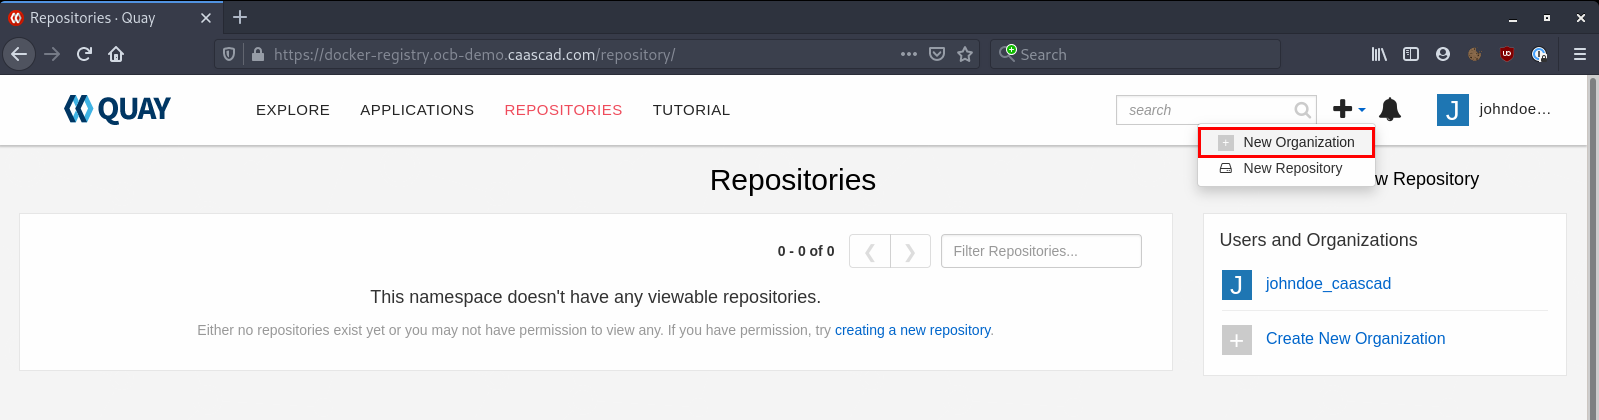Click the johndoe avatar in the header

pos(1452,110)
